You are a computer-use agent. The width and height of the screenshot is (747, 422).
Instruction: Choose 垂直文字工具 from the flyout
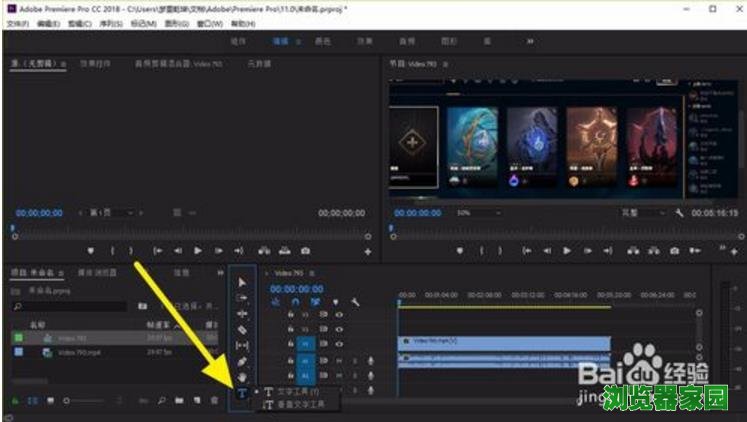point(299,404)
